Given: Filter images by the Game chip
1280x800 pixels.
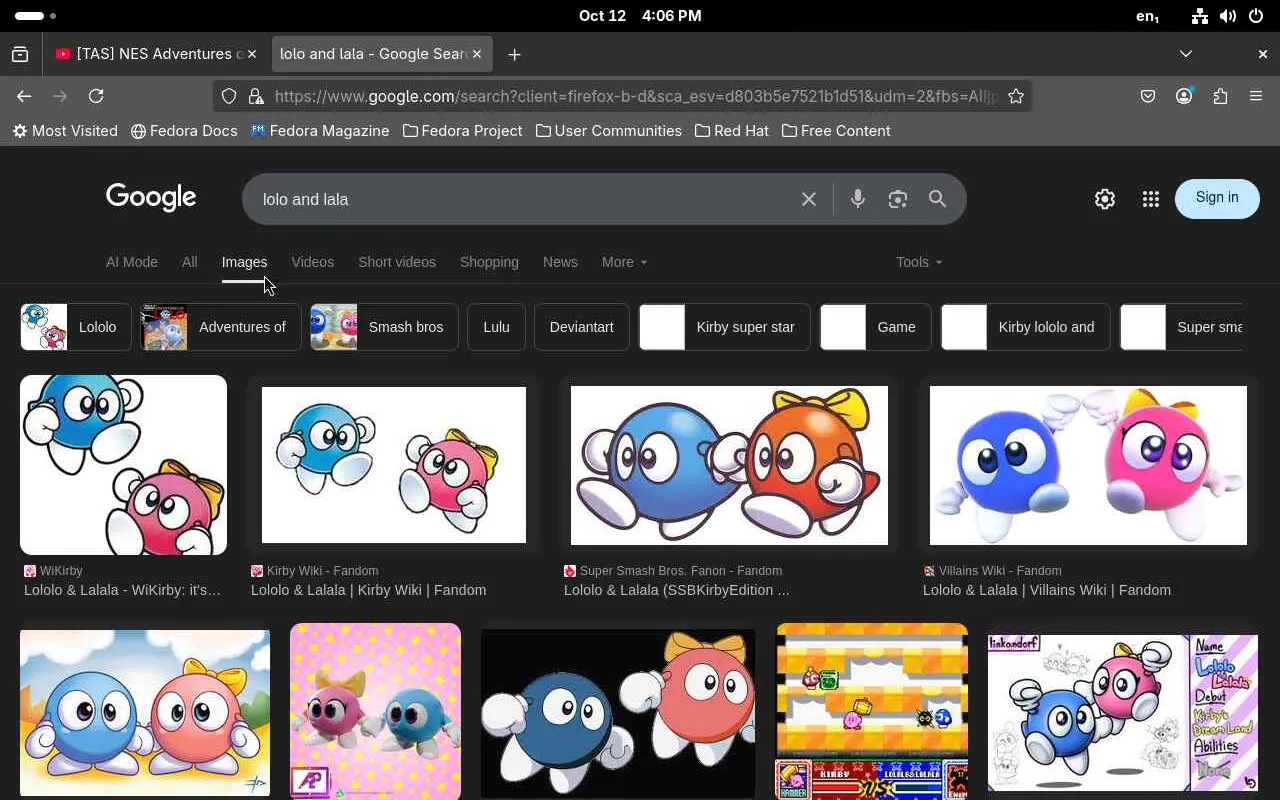Looking at the screenshot, I should click(x=876, y=327).
